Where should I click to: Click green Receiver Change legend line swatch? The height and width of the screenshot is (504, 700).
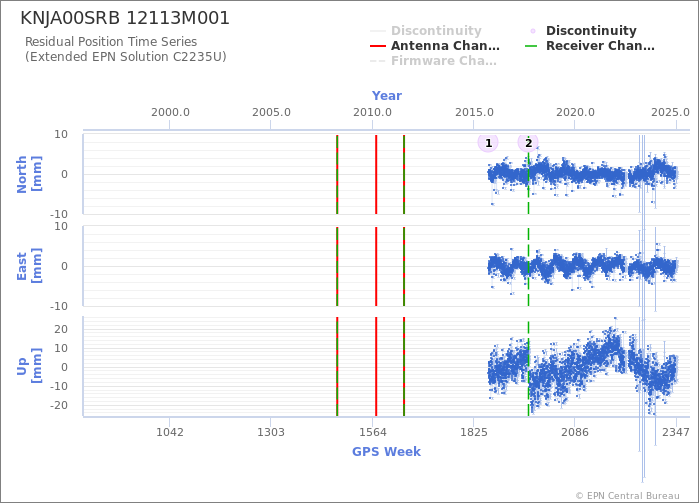click(531, 46)
